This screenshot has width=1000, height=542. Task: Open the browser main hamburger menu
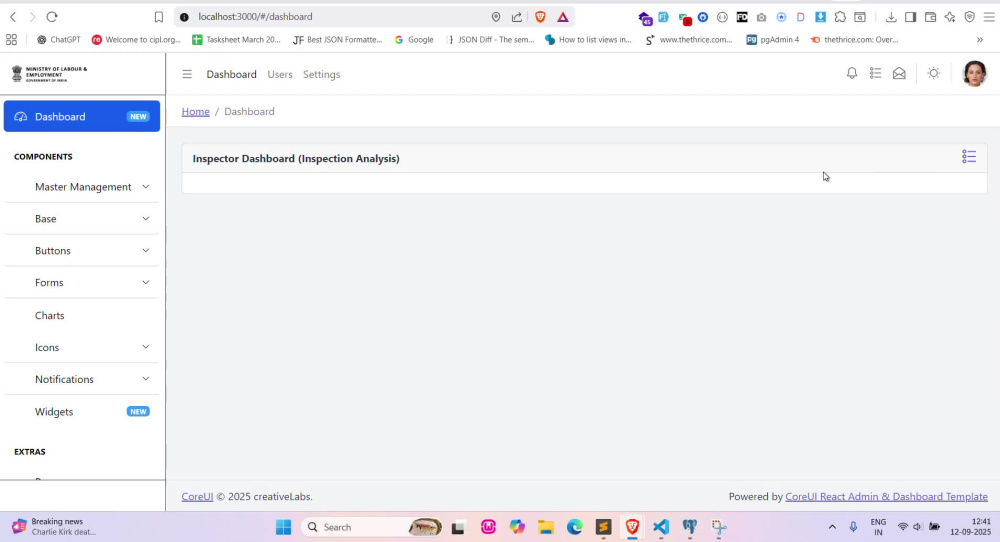[989, 17]
